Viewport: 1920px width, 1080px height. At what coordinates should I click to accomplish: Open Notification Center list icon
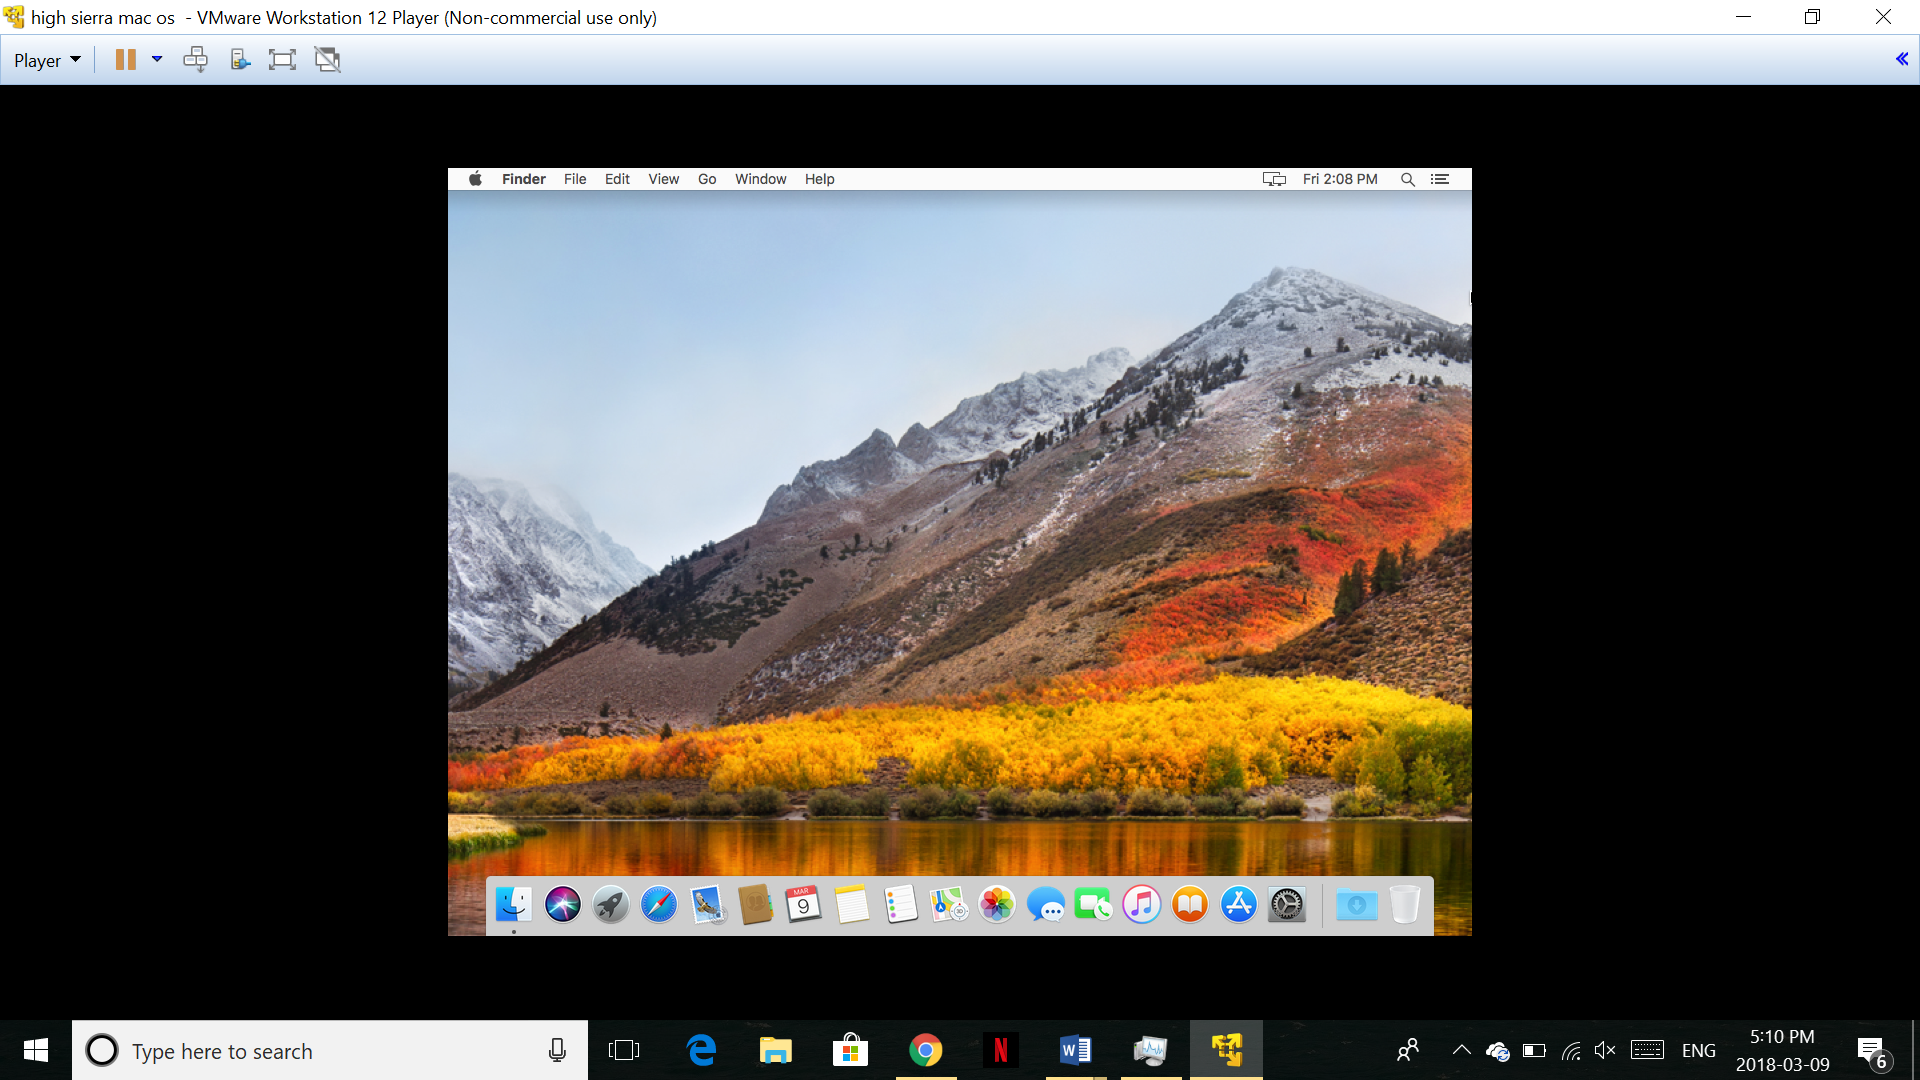(x=1440, y=179)
